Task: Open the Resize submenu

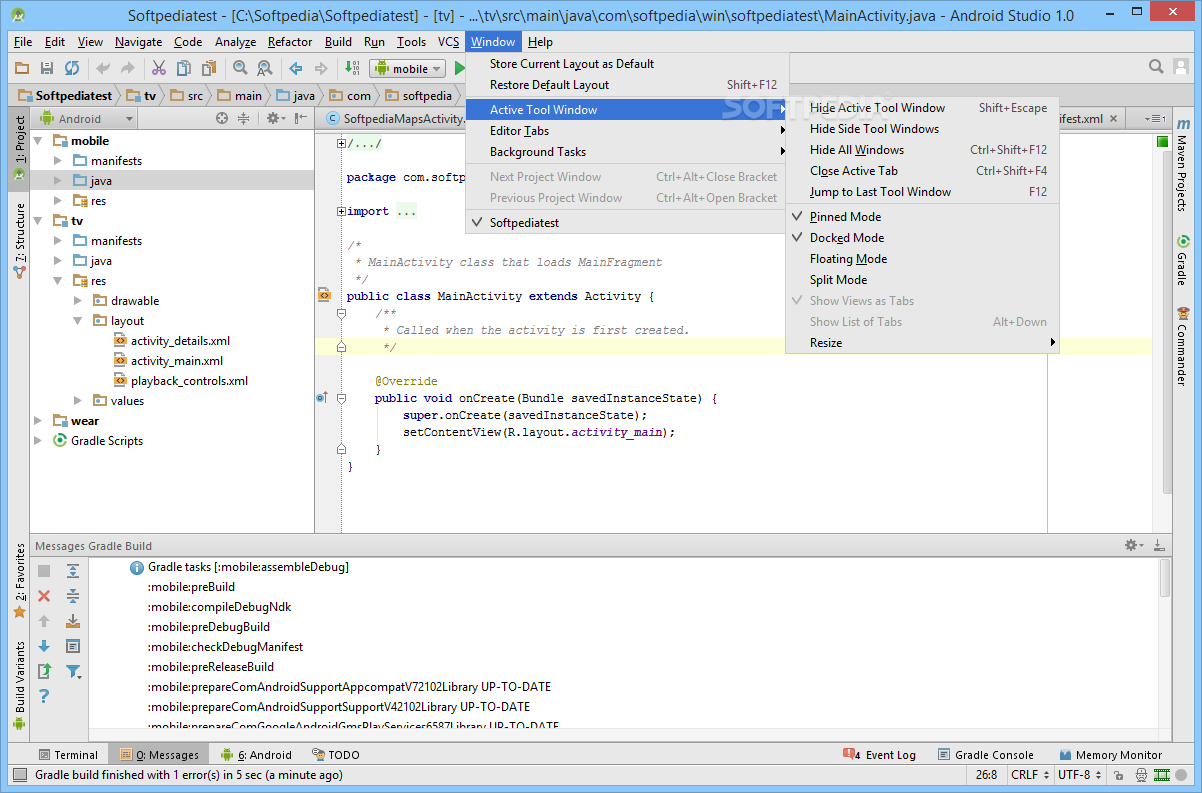Action: pos(920,343)
